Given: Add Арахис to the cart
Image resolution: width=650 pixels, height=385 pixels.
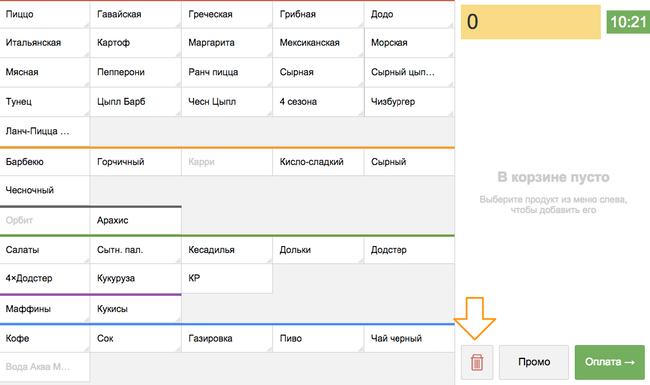Looking at the screenshot, I should coord(135,220).
